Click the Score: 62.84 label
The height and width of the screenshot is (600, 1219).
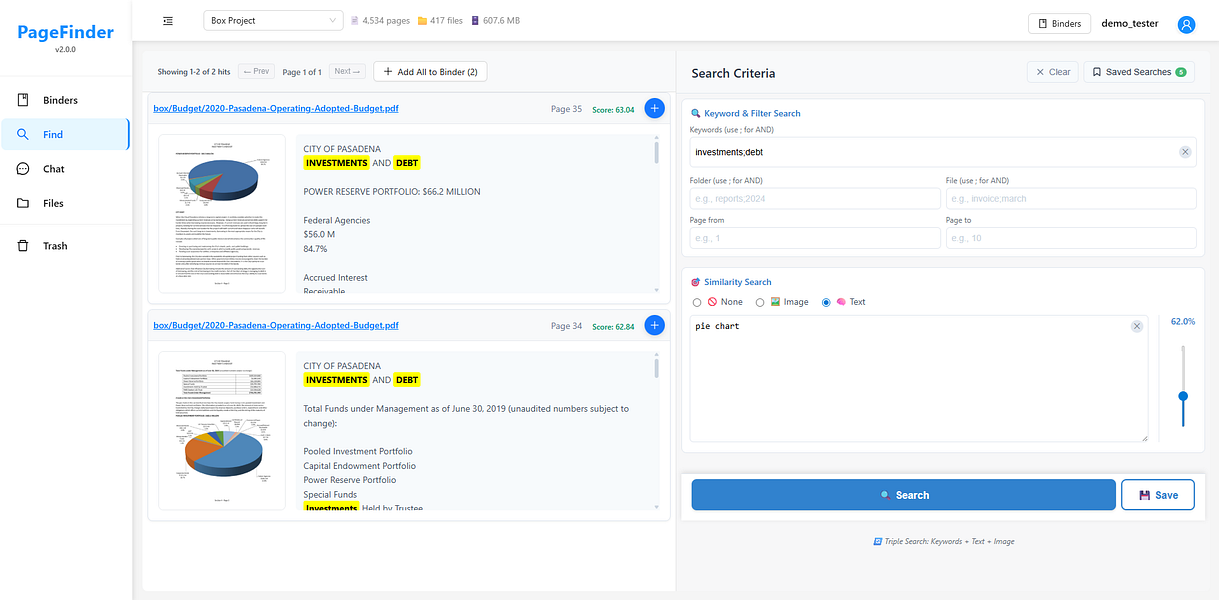(x=613, y=326)
